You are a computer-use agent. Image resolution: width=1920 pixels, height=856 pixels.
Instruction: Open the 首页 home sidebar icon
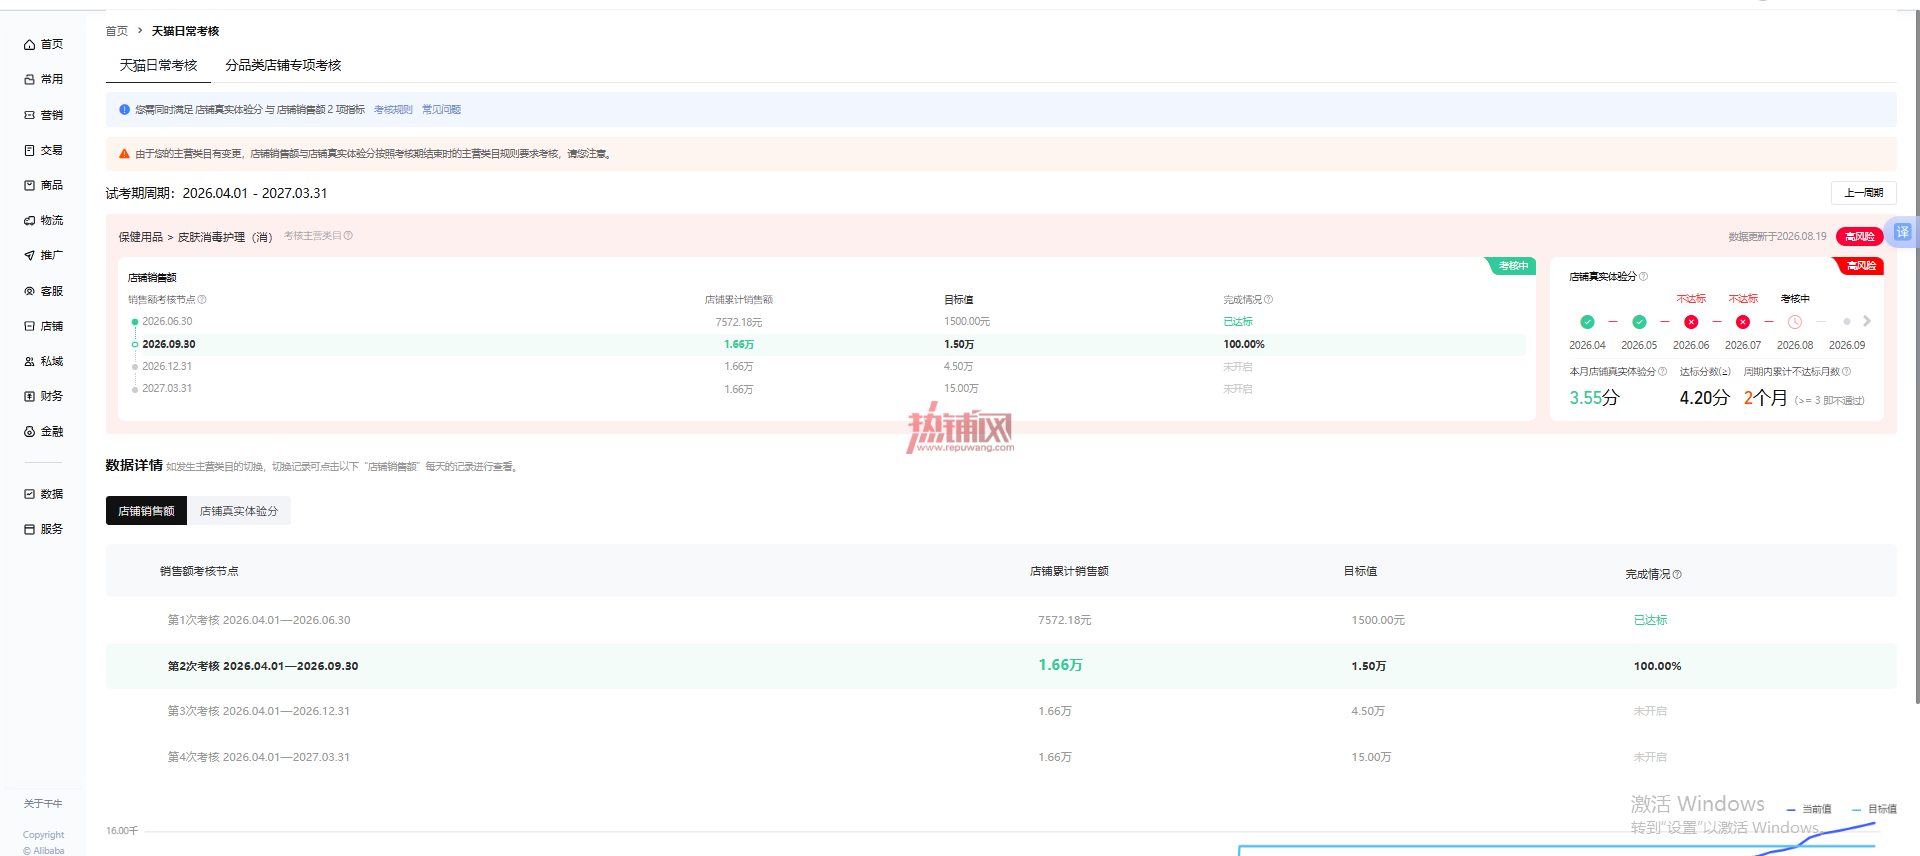coord(30,45)
